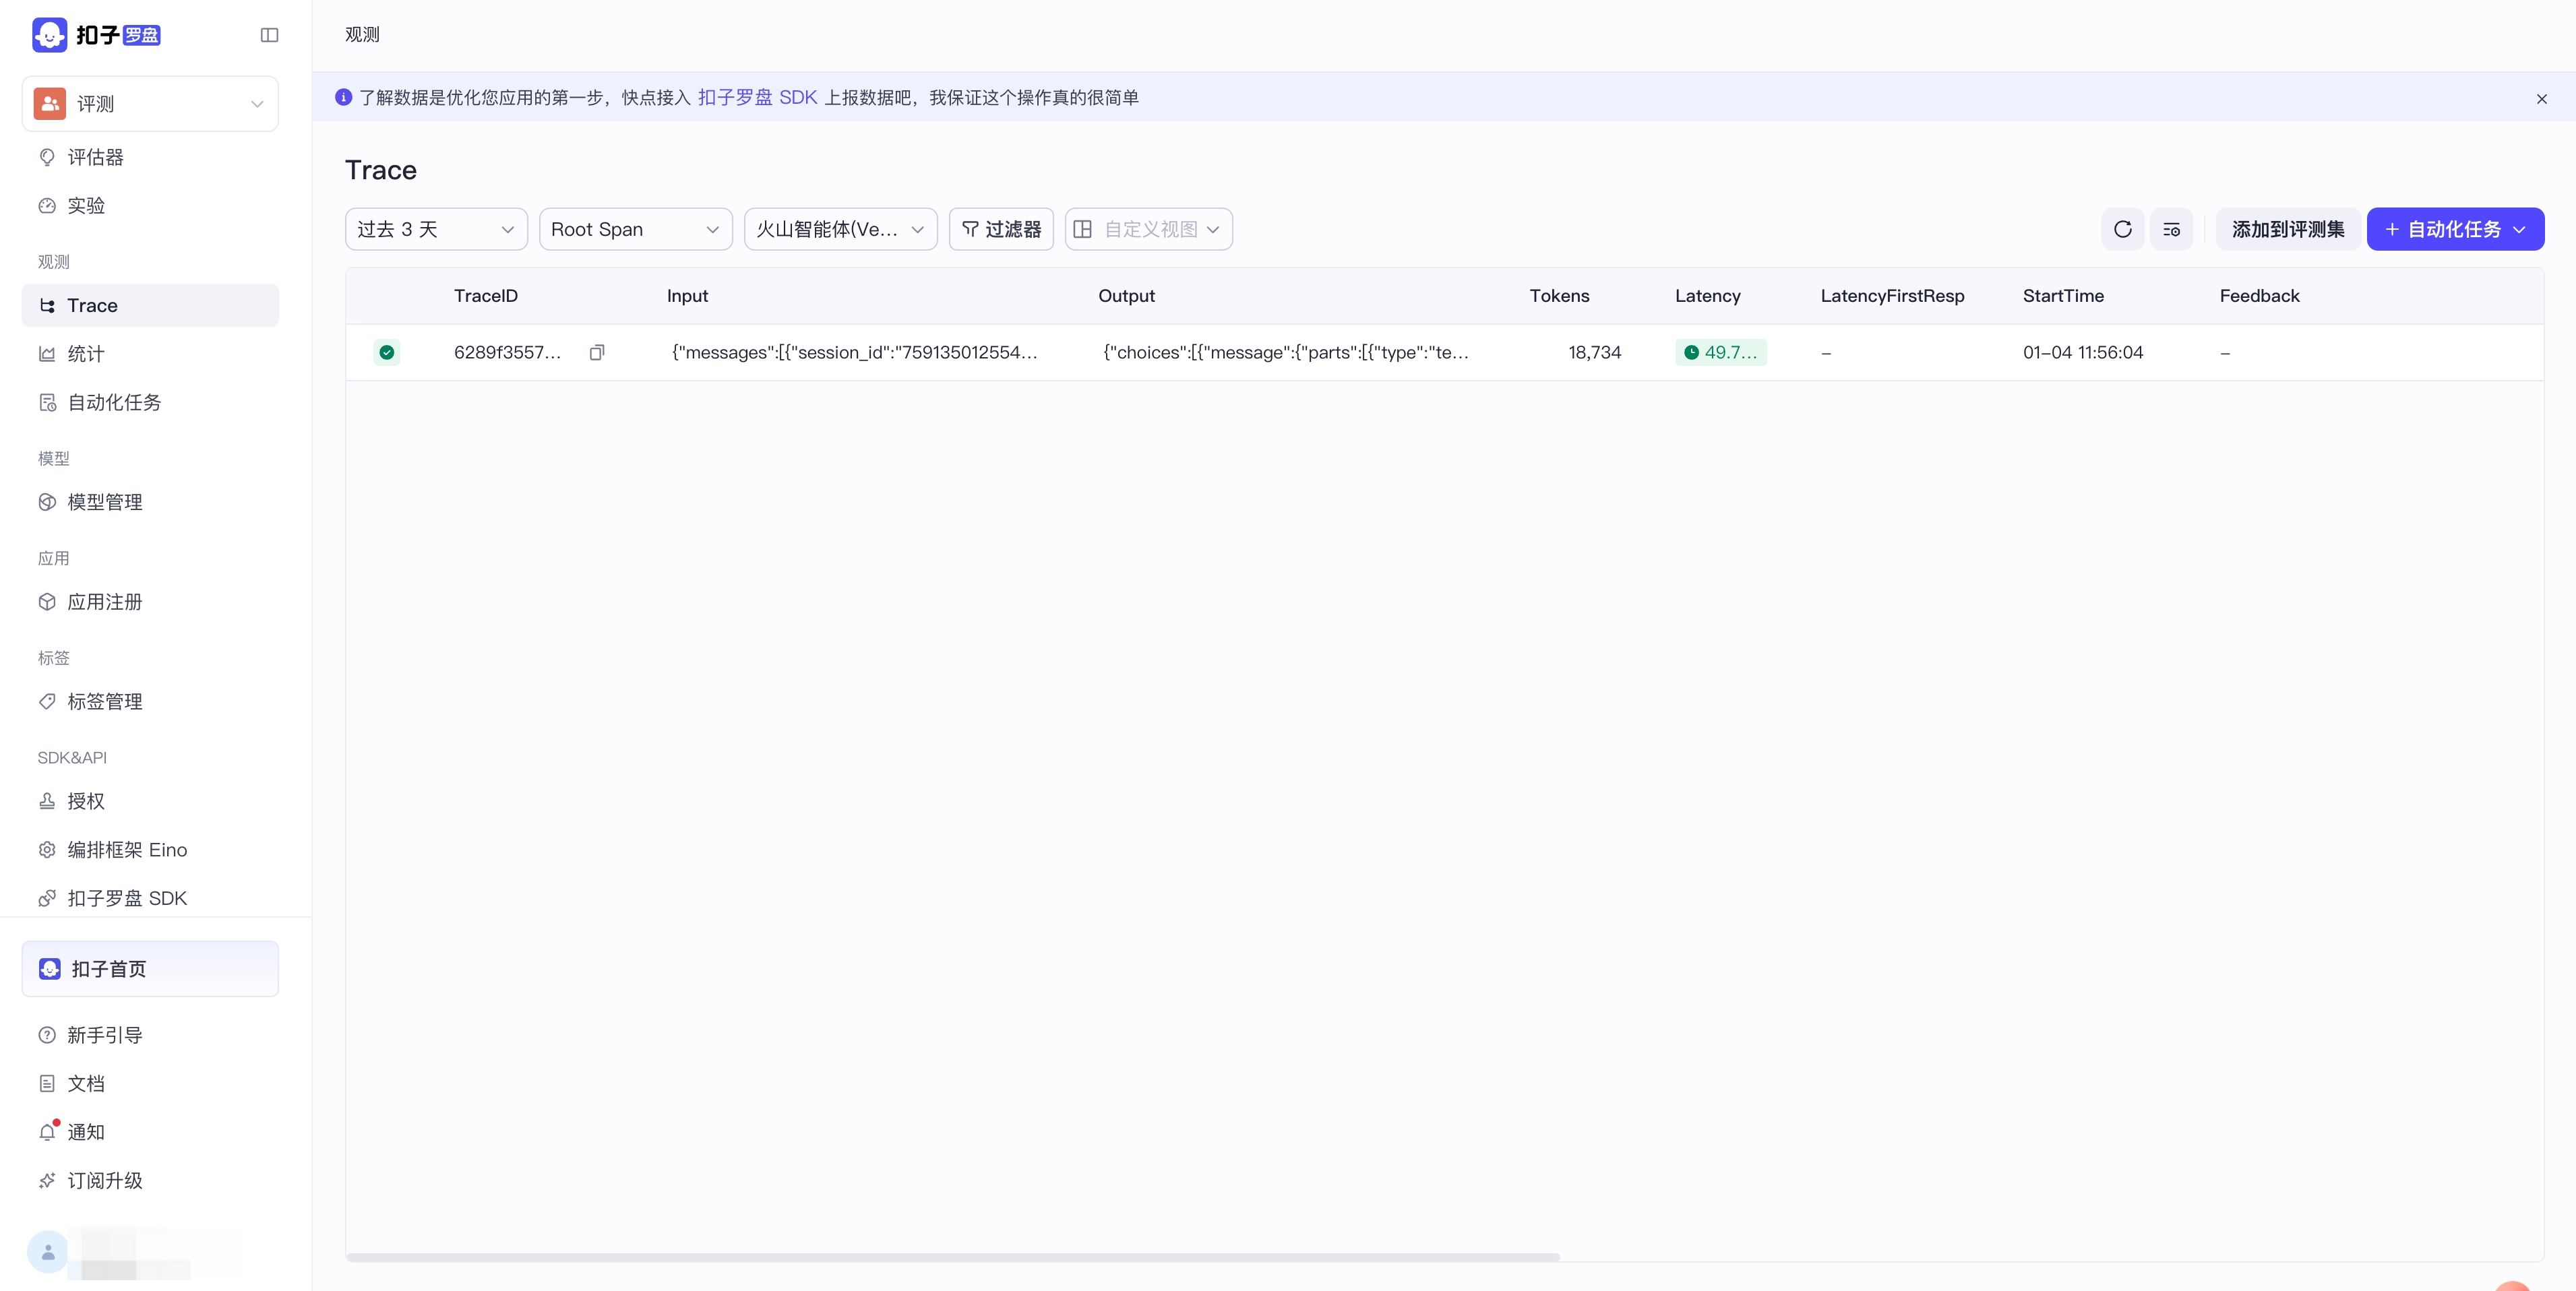Image resolution: width=2576 pixels, height=1291 pixels.
Task: Open 自动化任务 in the sidebar
Action: pyautogui.click(x=150, y=402)
